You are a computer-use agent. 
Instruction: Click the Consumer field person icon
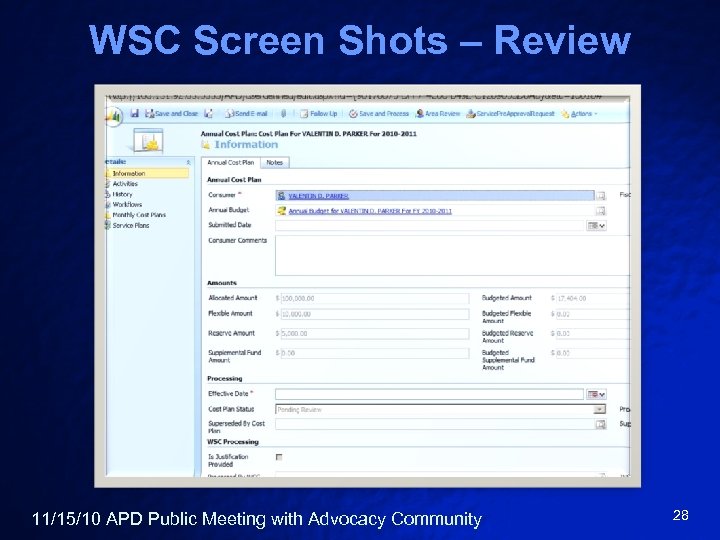281,196
